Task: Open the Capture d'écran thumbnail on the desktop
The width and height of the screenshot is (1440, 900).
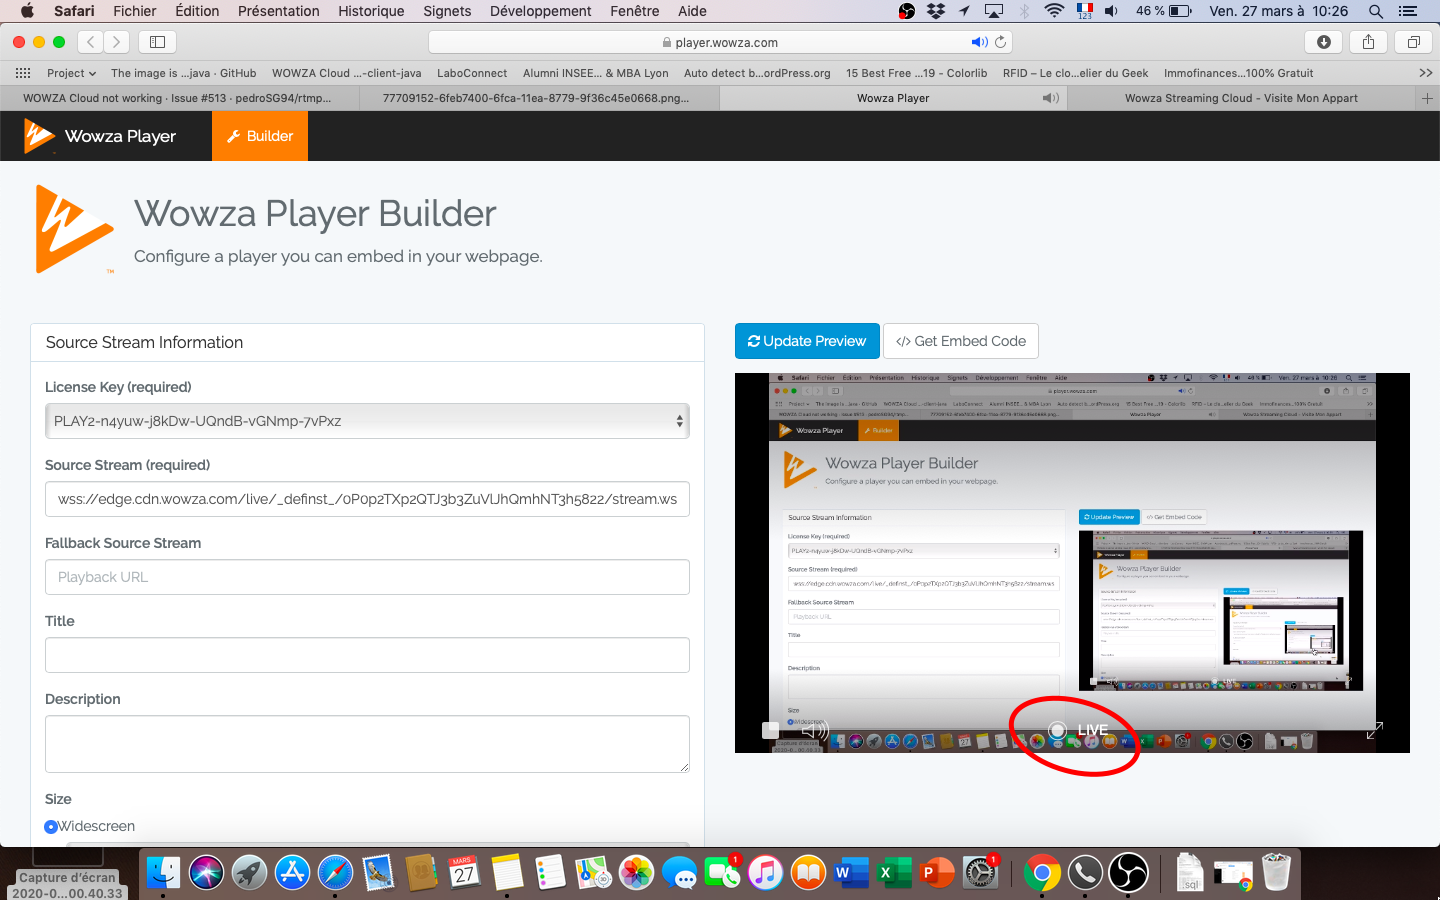Action: pyautogui.click(x=68, y=872)
